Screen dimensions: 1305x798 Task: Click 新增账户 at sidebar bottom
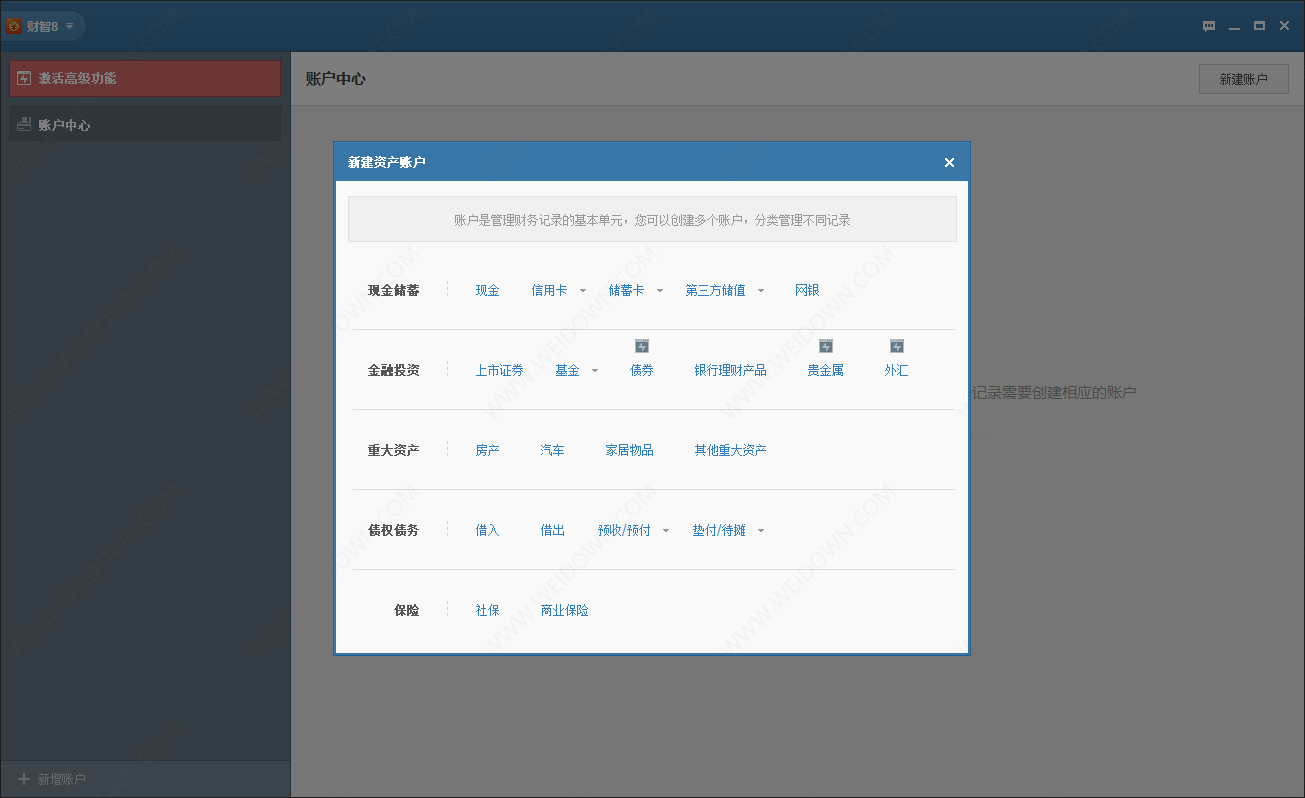tap(62, 779)
